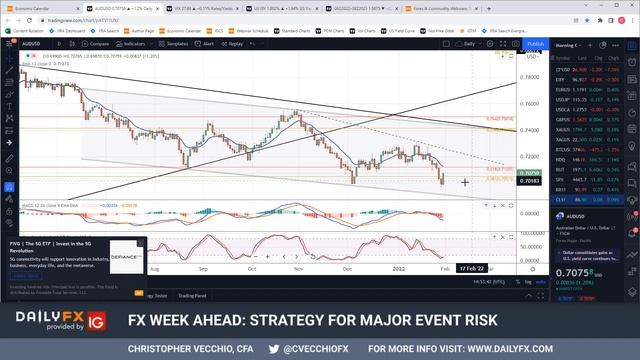Image resolution: width=640 pixels, height=360 pixels.
Task: Start bar Replay mode
Action: coord(232,44)
